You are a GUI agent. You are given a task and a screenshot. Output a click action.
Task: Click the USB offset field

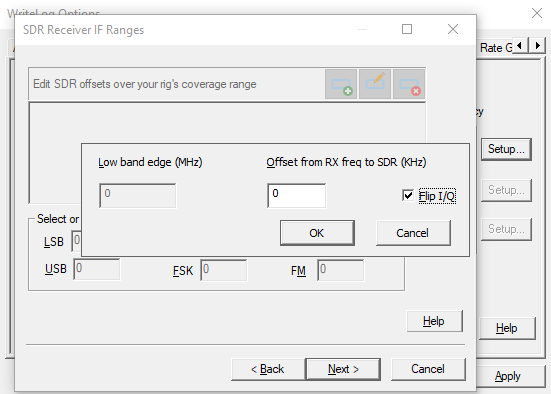[97, 270]
